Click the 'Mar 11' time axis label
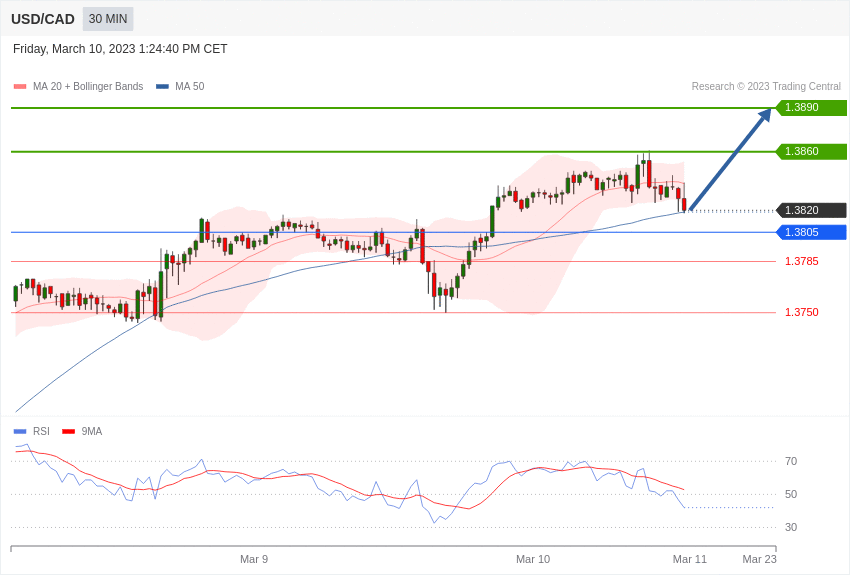Image resolution: width=850 pixels, height=576 pixels. pos(690,559)
